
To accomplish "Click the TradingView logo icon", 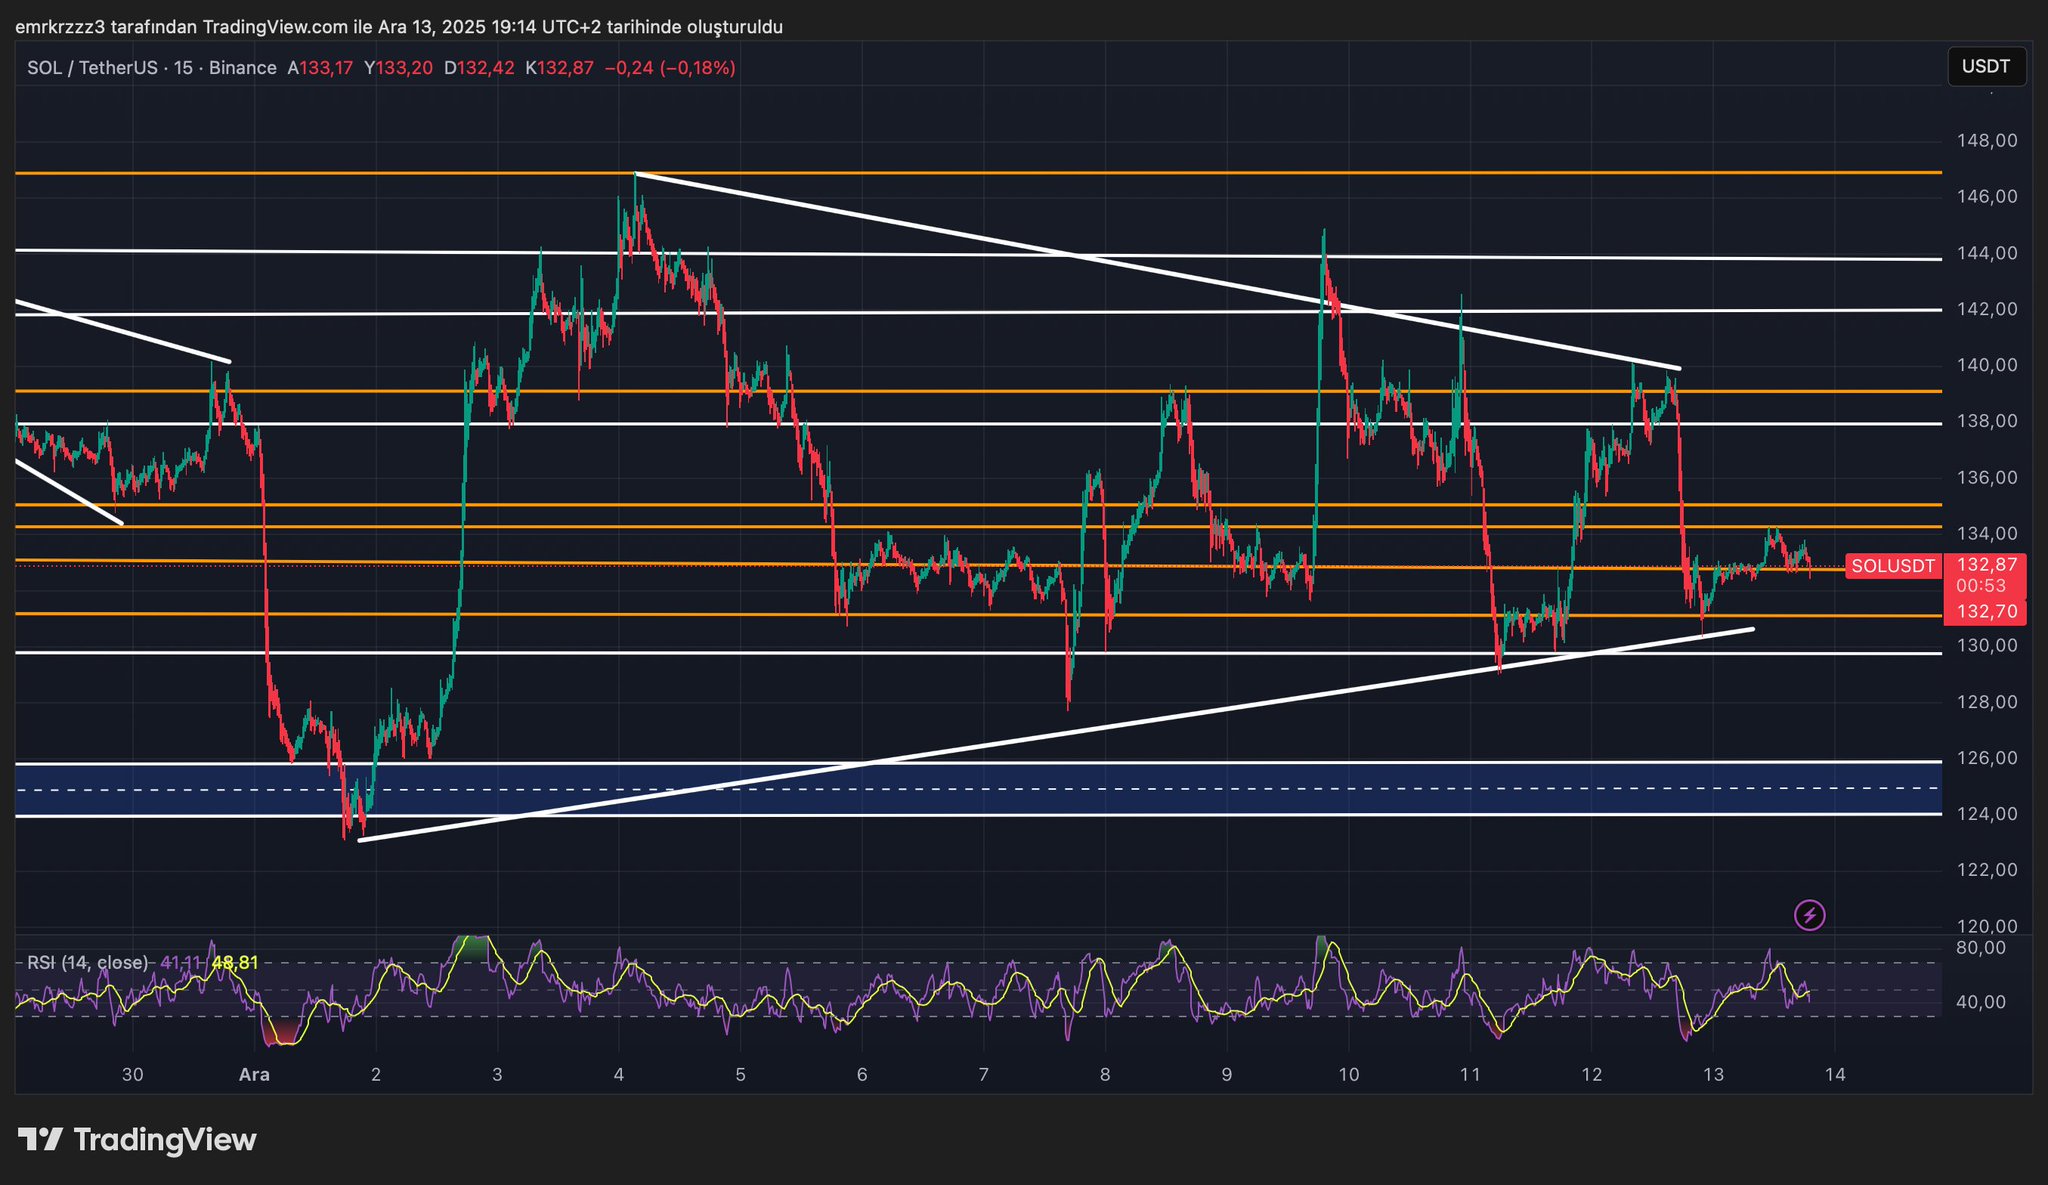I will coord(41,1140).
